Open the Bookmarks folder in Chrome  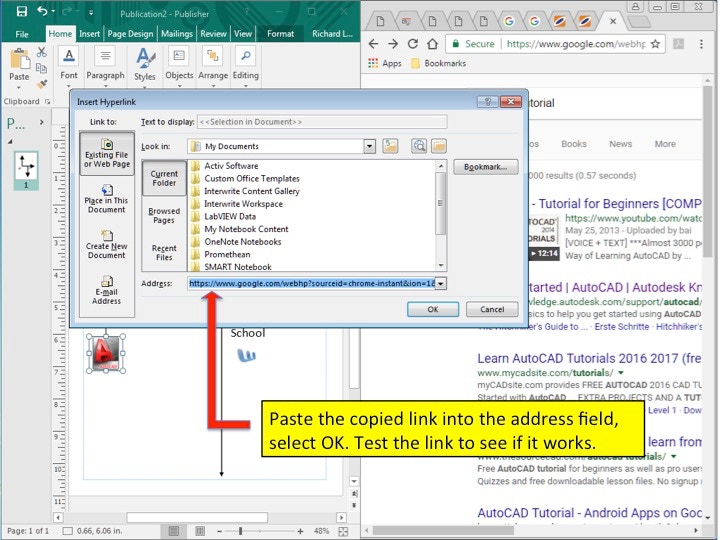439,63
